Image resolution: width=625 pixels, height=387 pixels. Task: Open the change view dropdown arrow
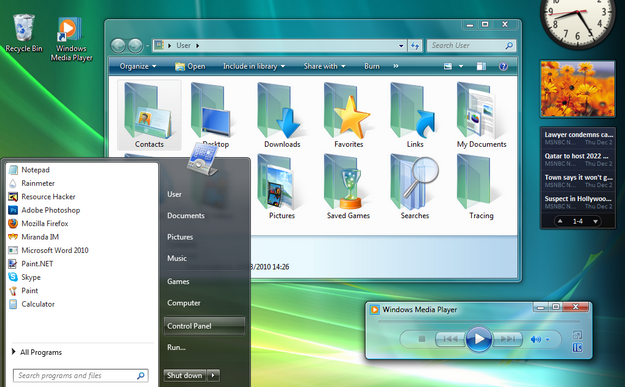(x=461, y=66)
